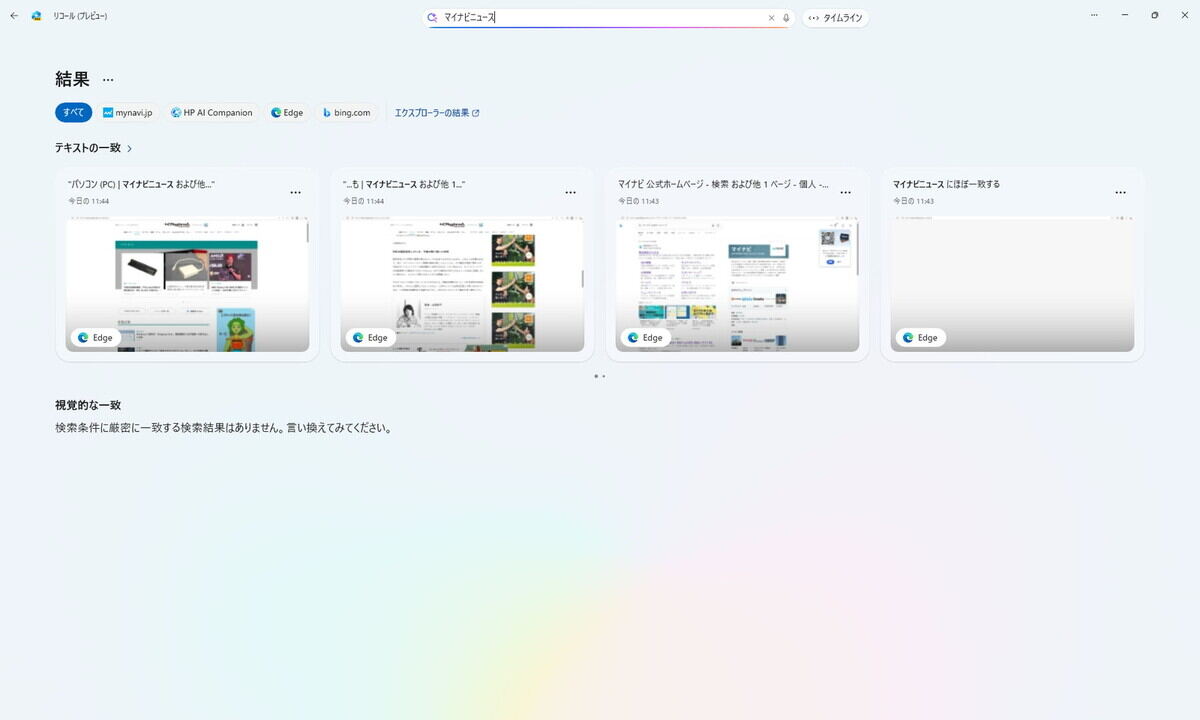Filter results by bing.com chip

click(x=347, y=113)
